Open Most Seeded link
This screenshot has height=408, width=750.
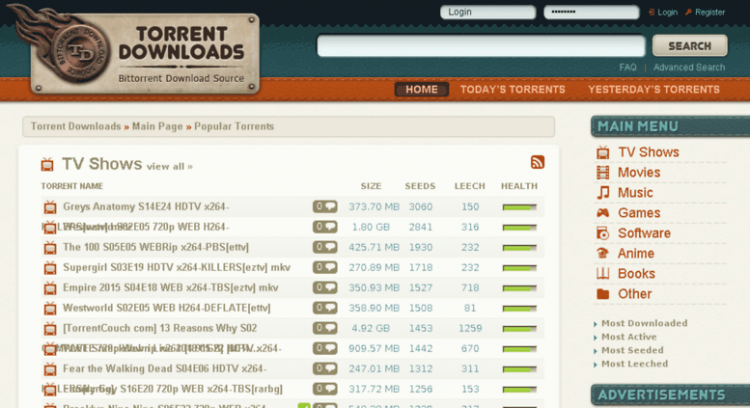(x=632, y=350)
